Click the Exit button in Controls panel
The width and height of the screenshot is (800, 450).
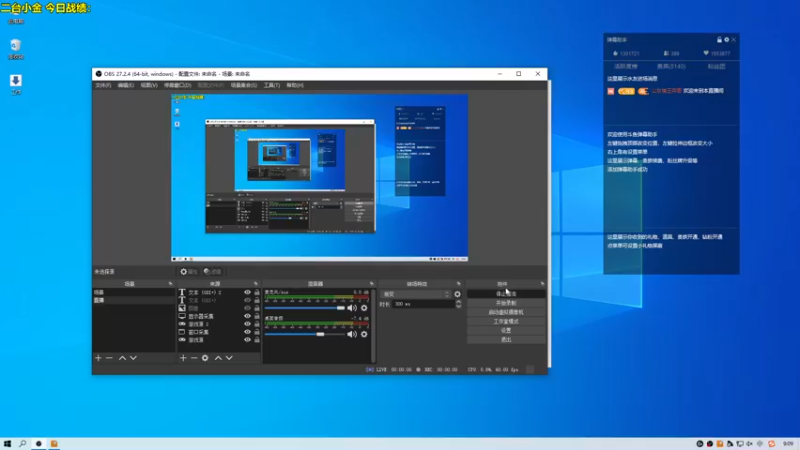pyautogui.click(x=506, y=340)
